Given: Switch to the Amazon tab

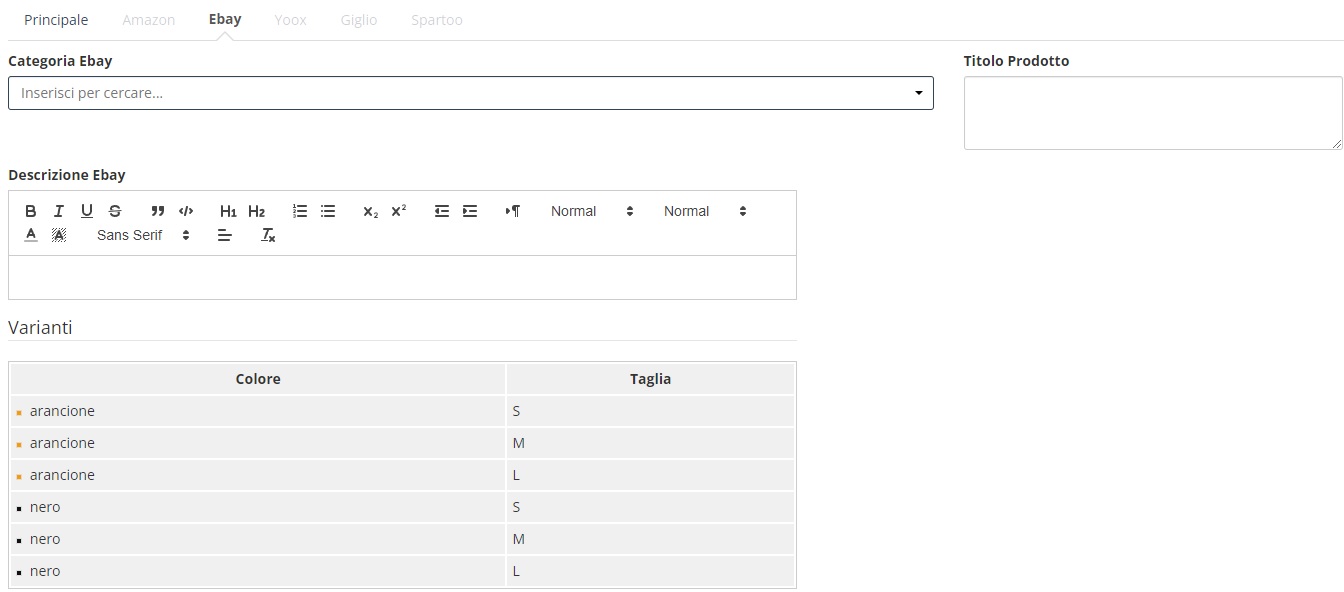Looking at the screenshot, I should point(149,20).
